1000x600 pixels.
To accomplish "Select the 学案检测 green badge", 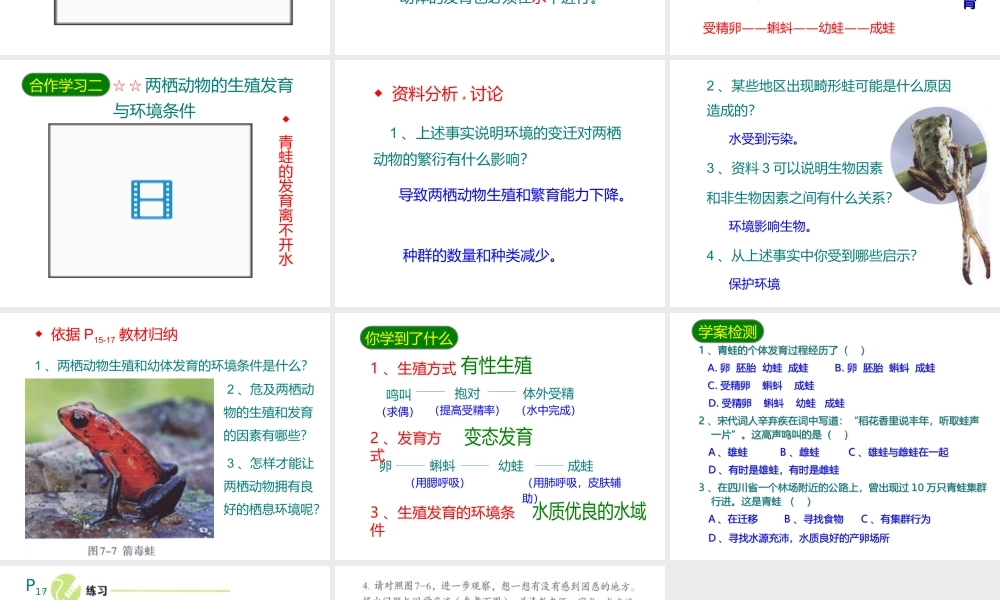I will pyautogui.click(x=728, y=332).
